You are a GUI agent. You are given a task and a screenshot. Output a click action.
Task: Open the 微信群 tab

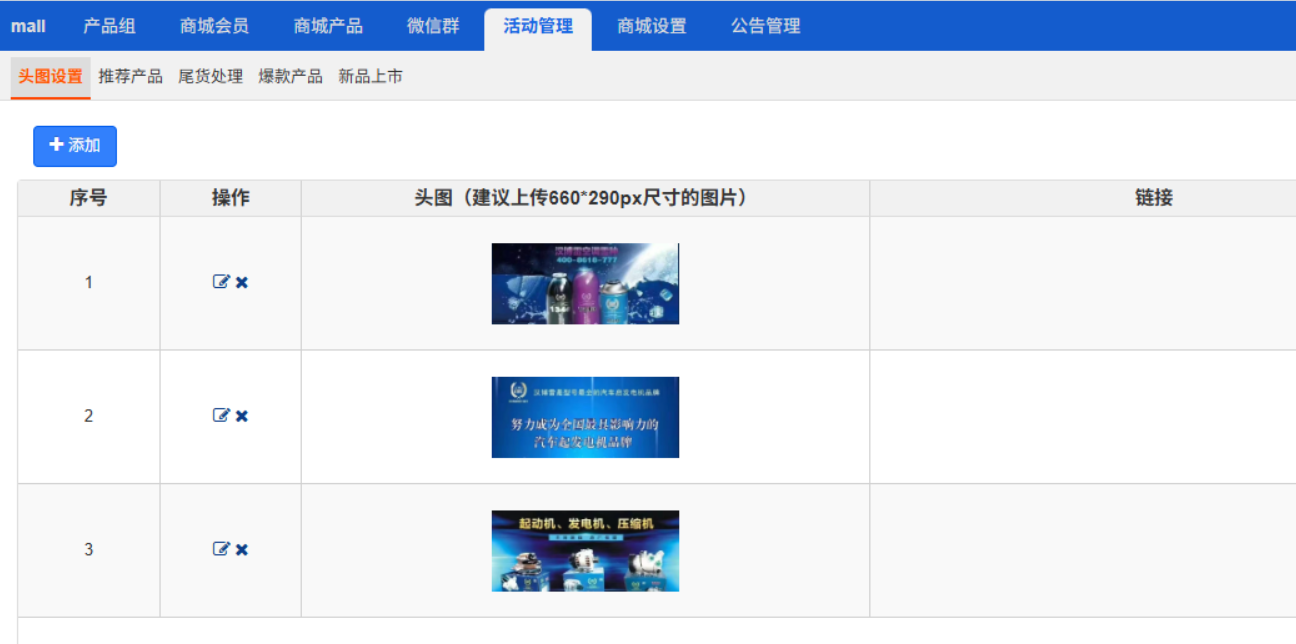pyautogui.click(x=433, y=27)
